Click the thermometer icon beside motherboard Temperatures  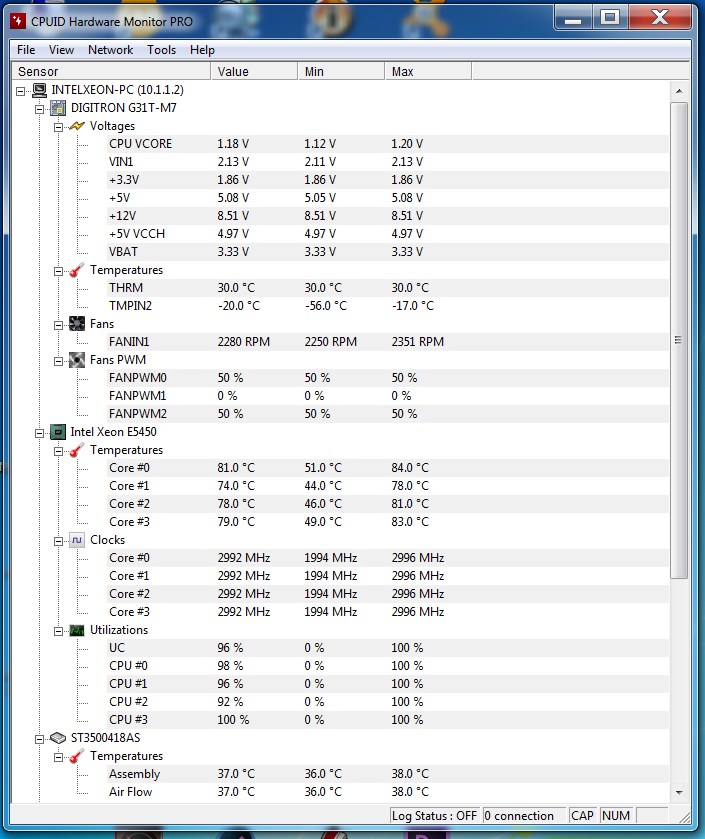(x=77, y=270)
